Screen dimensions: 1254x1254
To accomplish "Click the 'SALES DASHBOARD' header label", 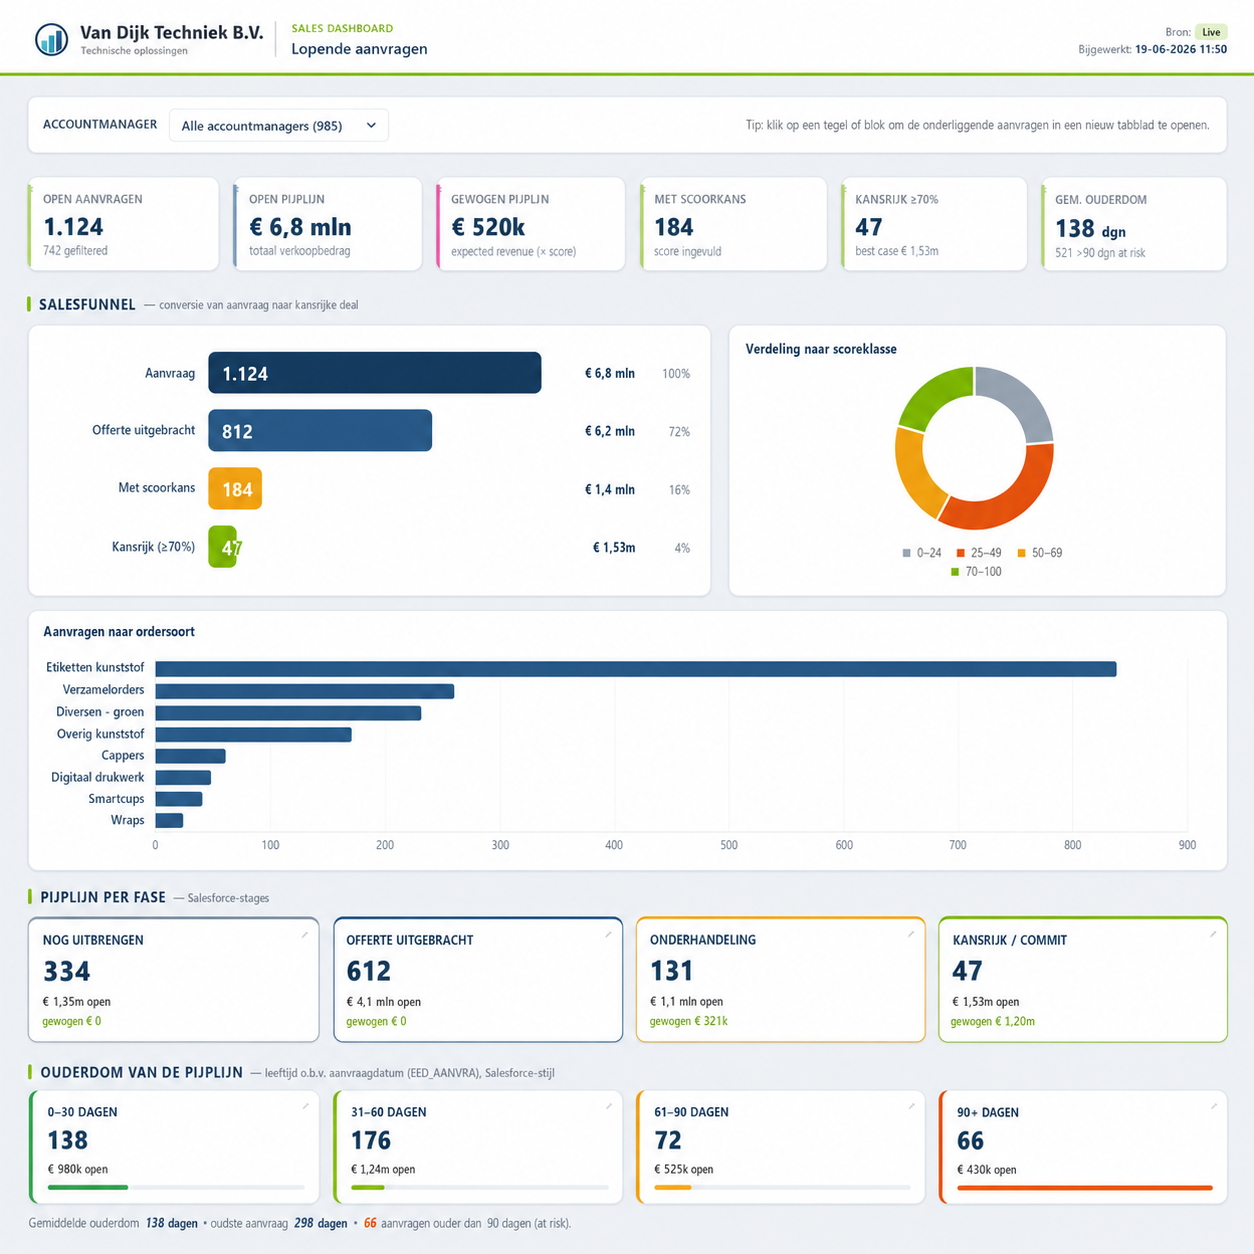I will point(342,28).
